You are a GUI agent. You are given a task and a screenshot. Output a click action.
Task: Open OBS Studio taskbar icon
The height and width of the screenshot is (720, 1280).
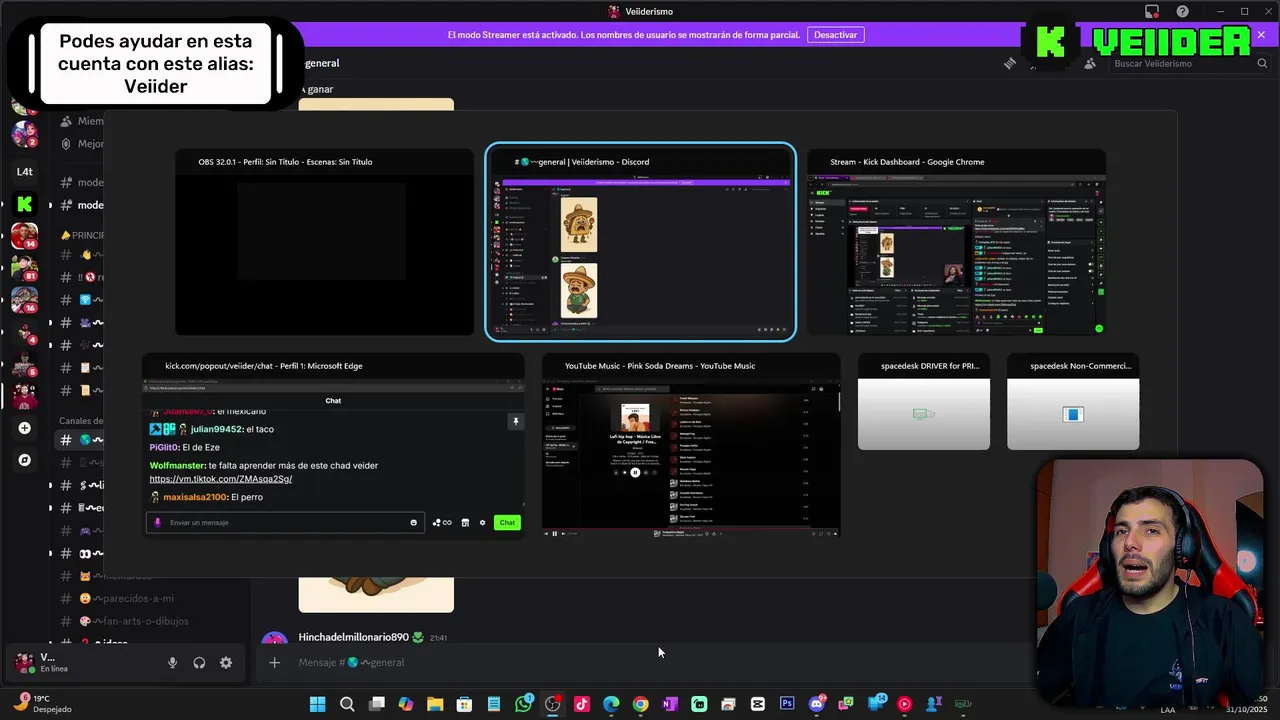552,704
